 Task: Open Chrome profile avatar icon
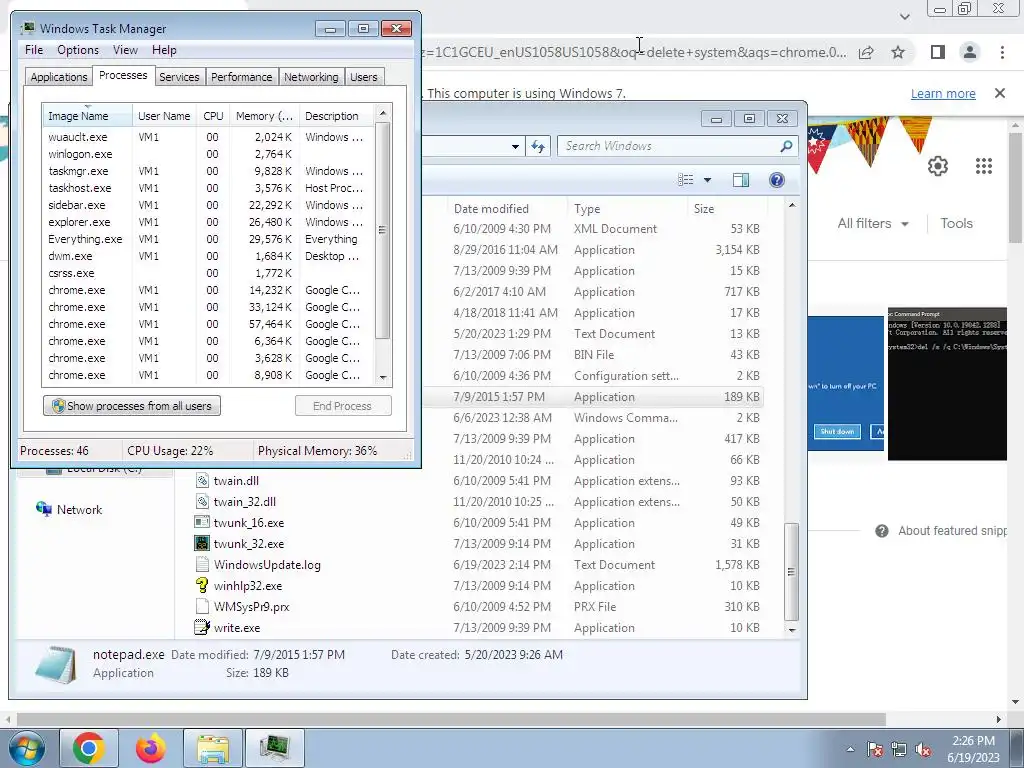tap(970, 52)
